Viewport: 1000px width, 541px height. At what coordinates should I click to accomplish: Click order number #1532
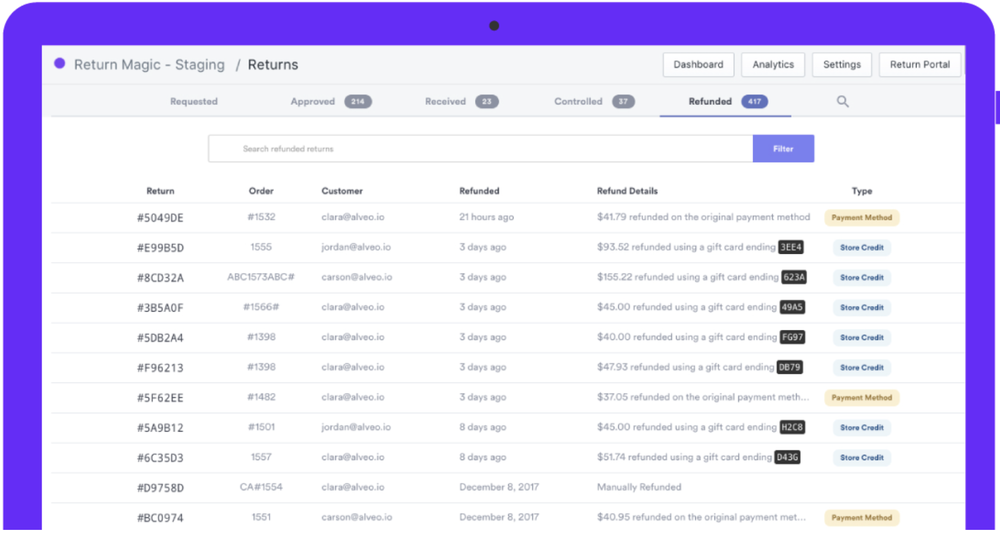coord(261,217)
